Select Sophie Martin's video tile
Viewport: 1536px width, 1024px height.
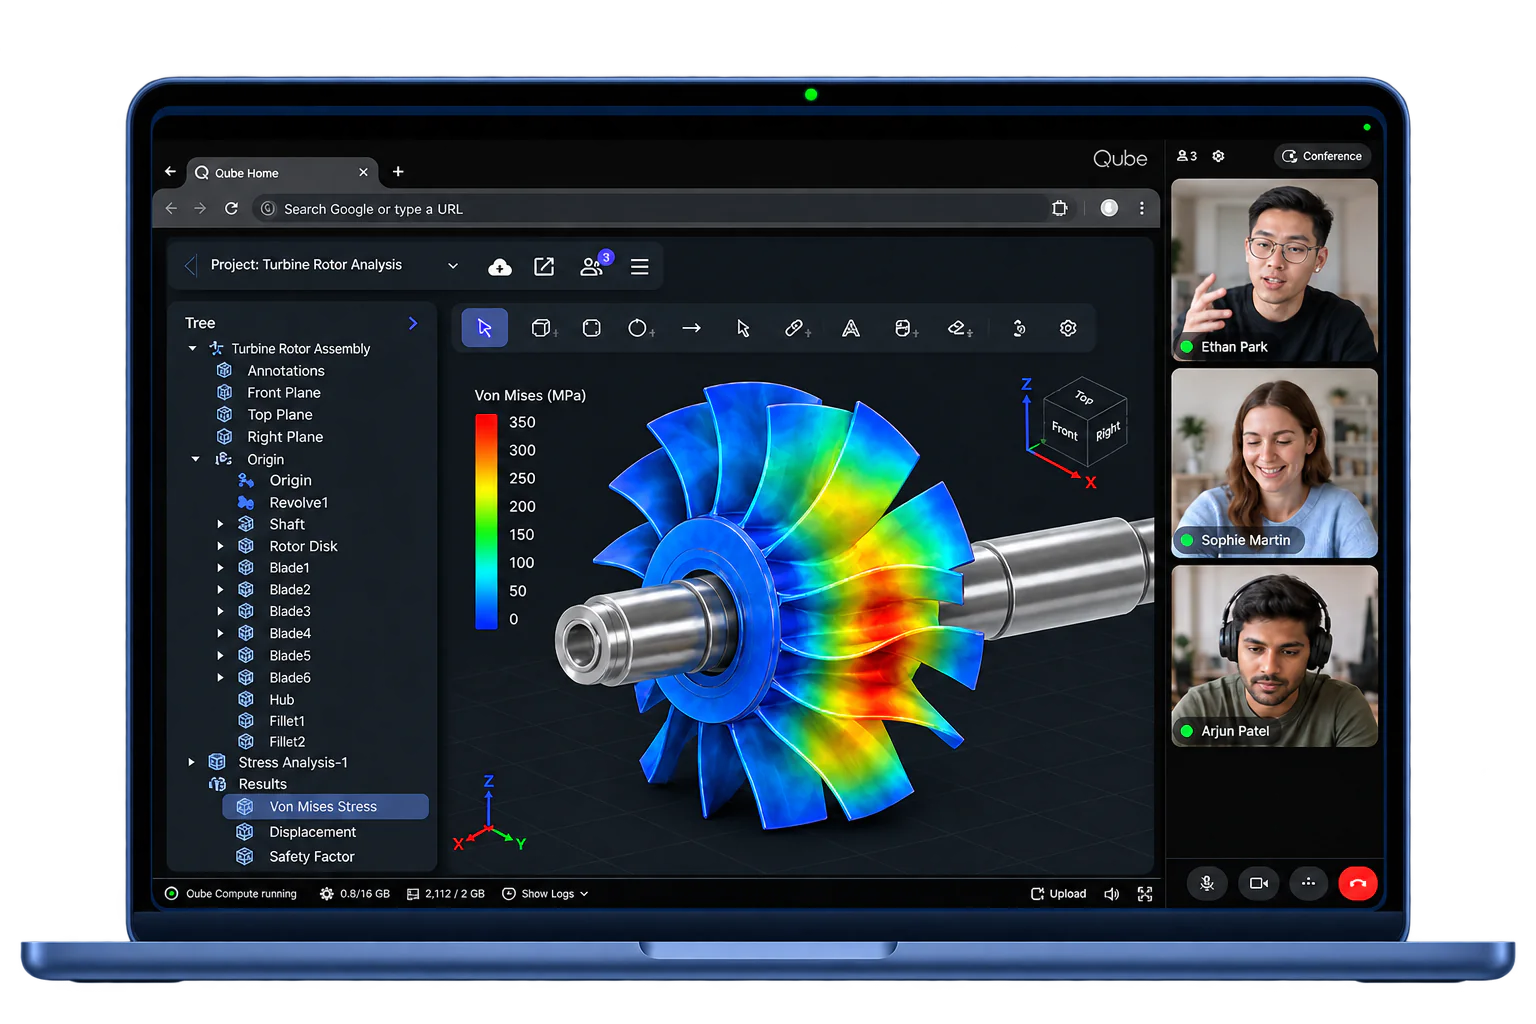1274,463
